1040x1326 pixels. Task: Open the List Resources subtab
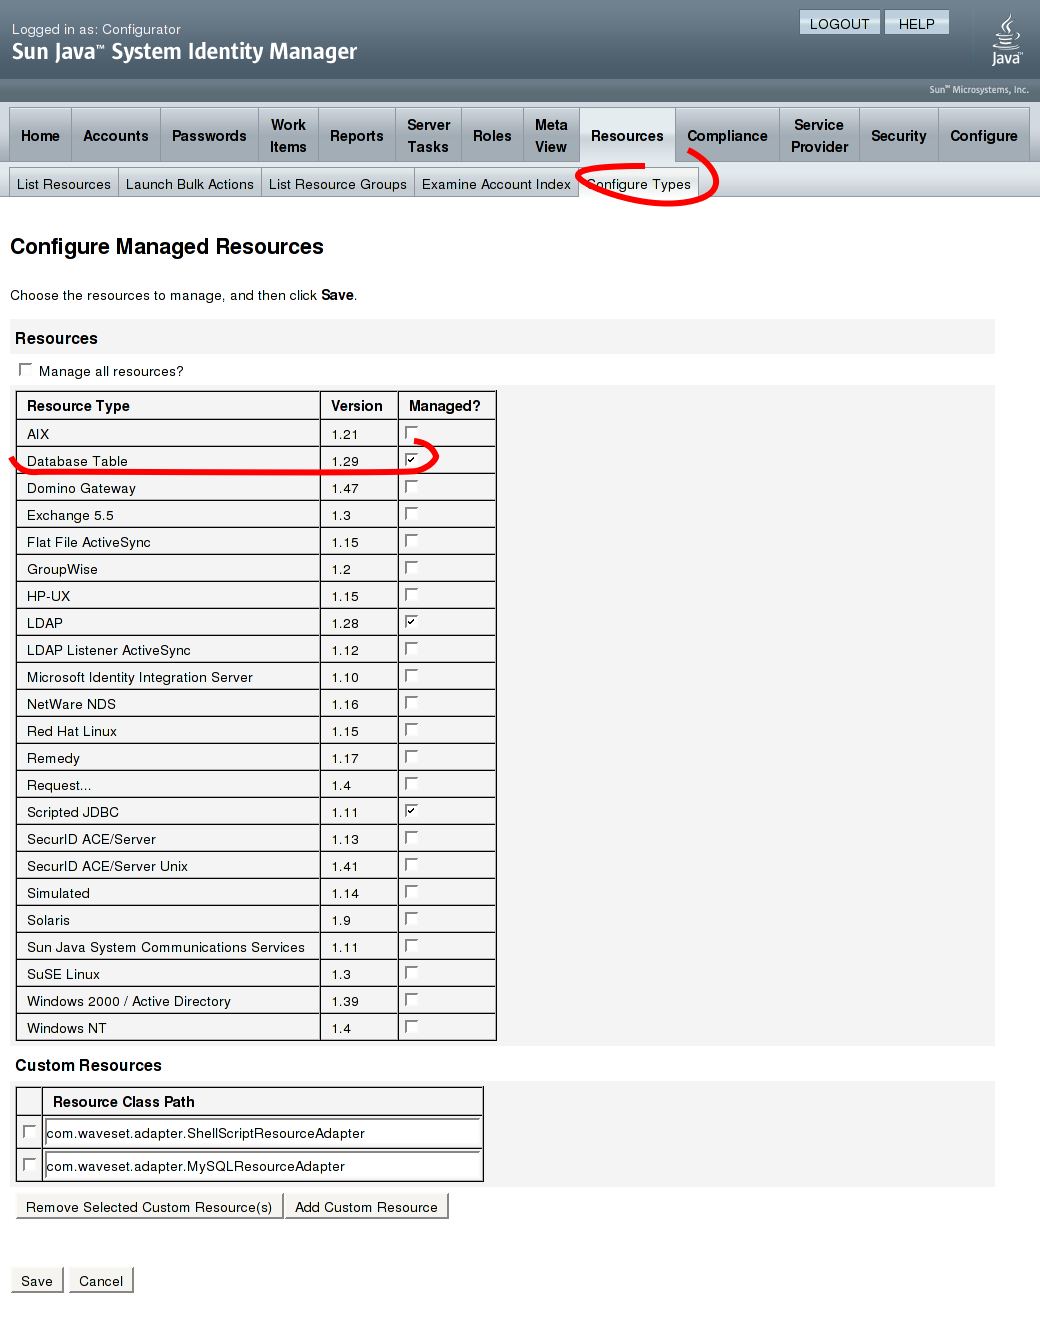[64, 184]
